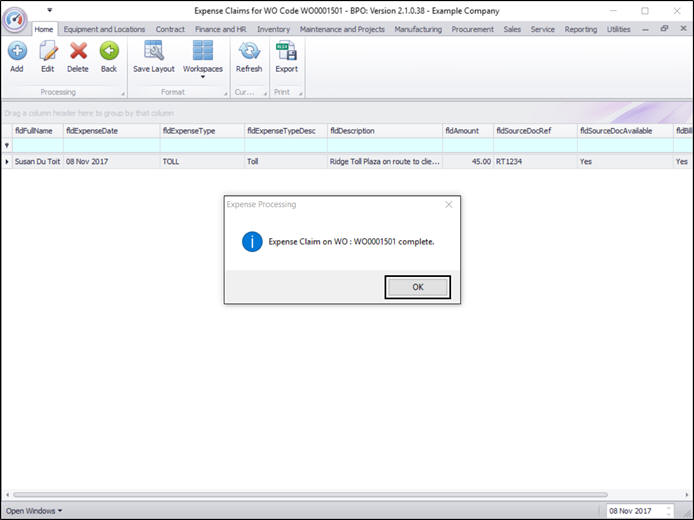The image size is (694, 520).
Task: Sort by fldSourceDocRef column header
Action: [x=536, y=131]
